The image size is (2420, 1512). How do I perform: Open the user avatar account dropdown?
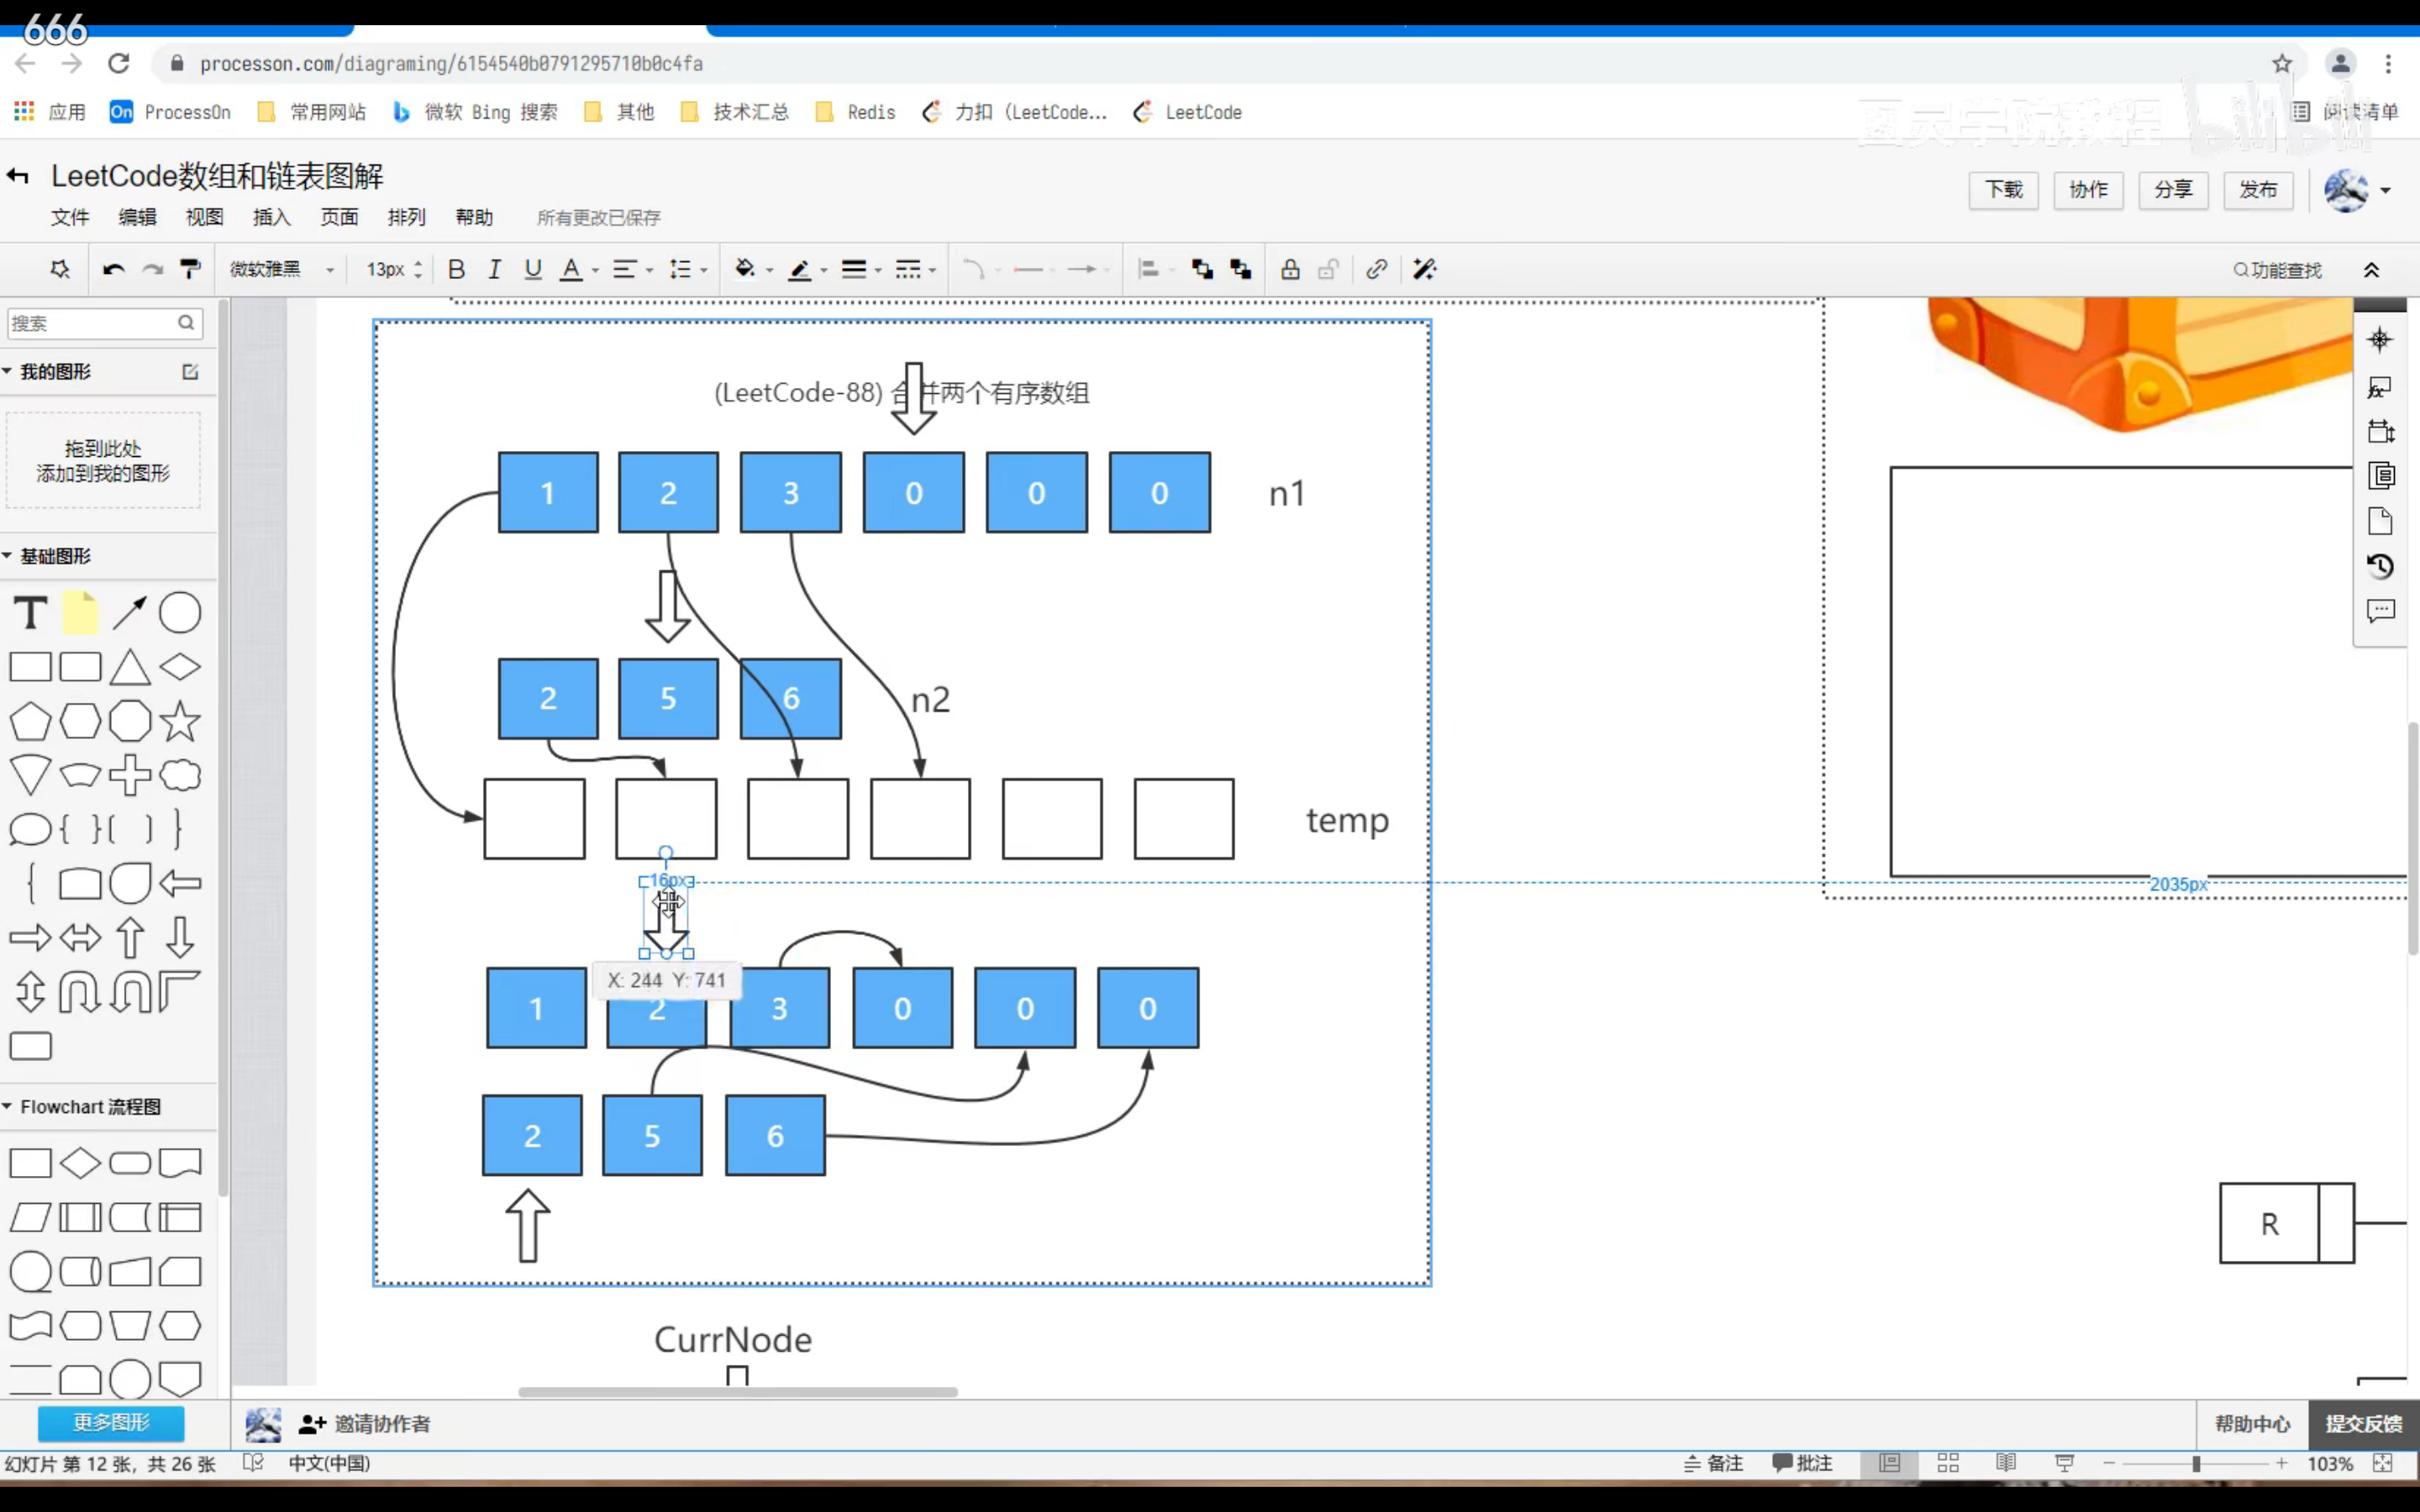point(2356,190)
